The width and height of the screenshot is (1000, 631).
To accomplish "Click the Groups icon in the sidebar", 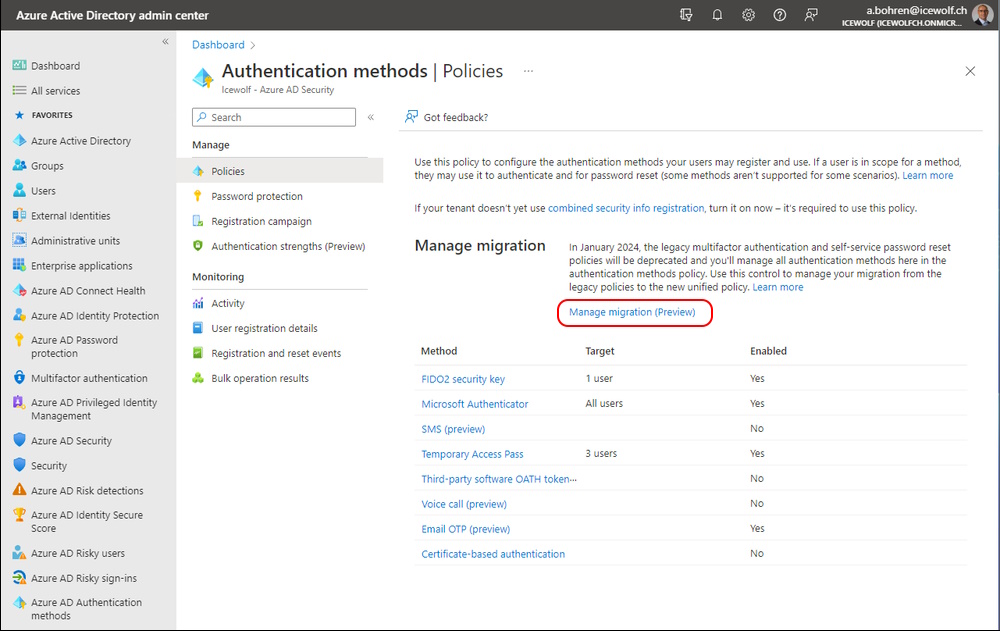I will pyautogui.click(x=19, y=165).
